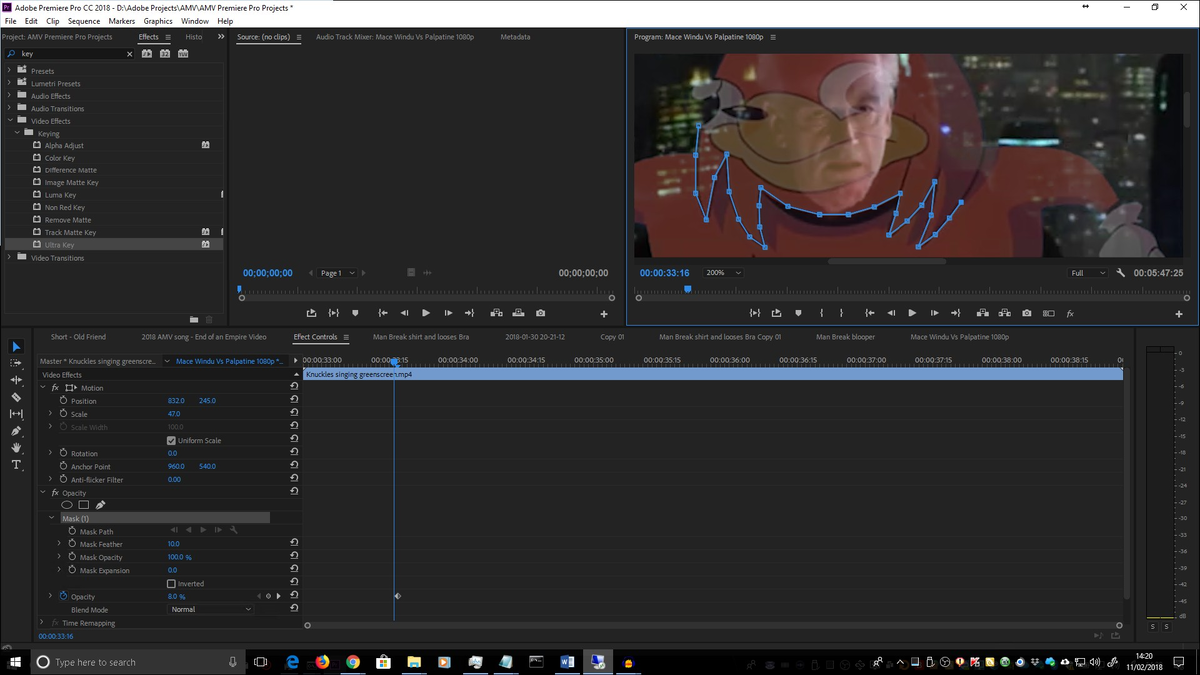1200x675 pixels.
Task: Open Mask Path tracking method wrench
Action: (233, 530)
